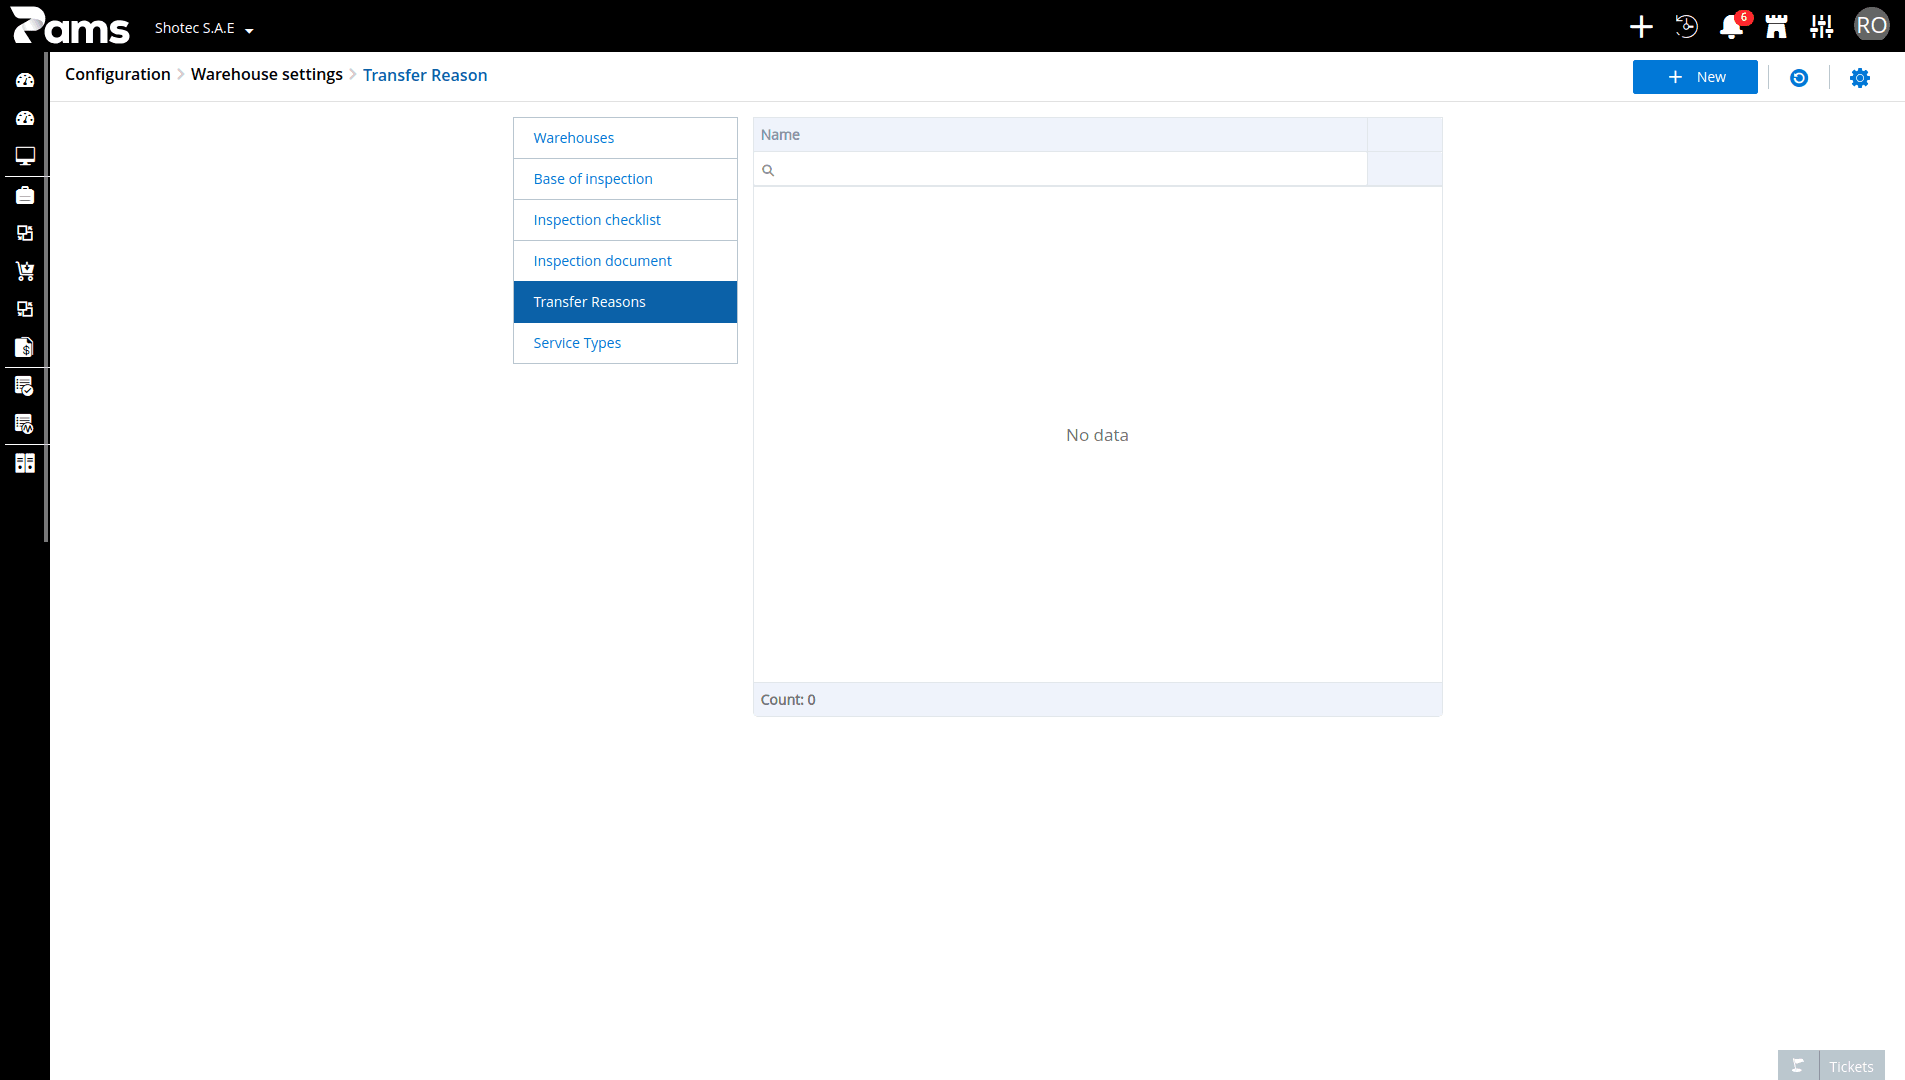
Task: Click the ams logo
Action: [70, 26]
